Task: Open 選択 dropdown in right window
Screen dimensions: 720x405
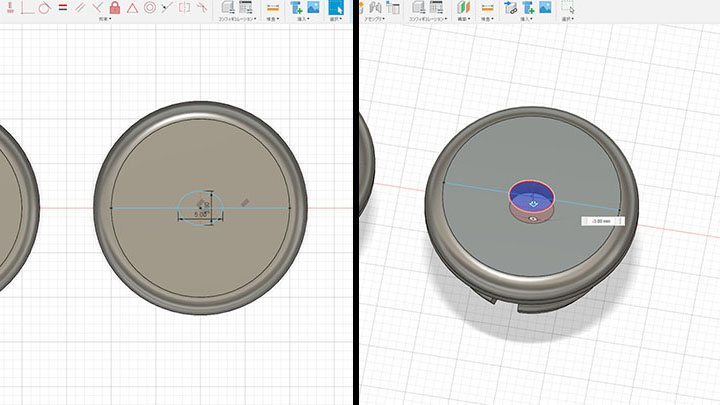Action: click(568, 19)
